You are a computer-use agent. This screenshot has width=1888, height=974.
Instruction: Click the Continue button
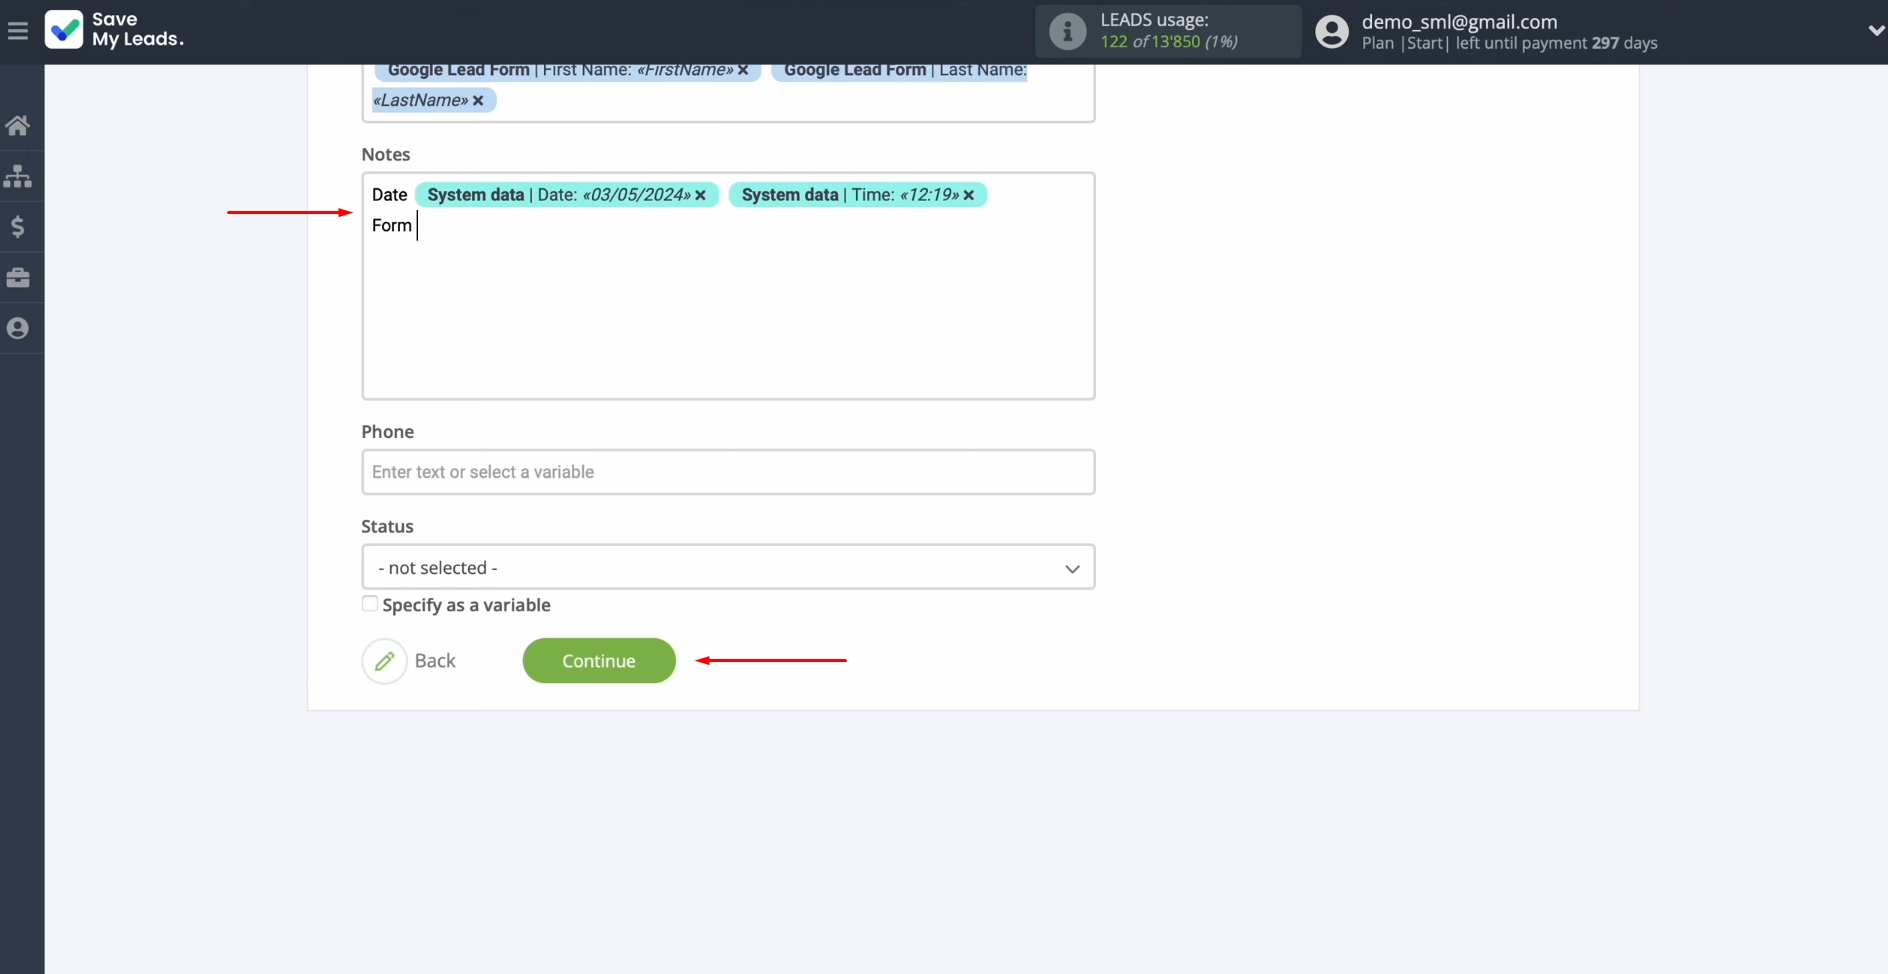(599, 661)
